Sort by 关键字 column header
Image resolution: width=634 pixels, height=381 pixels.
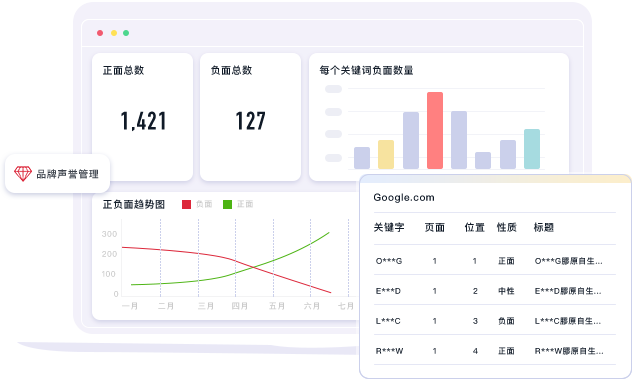[389, 227]
